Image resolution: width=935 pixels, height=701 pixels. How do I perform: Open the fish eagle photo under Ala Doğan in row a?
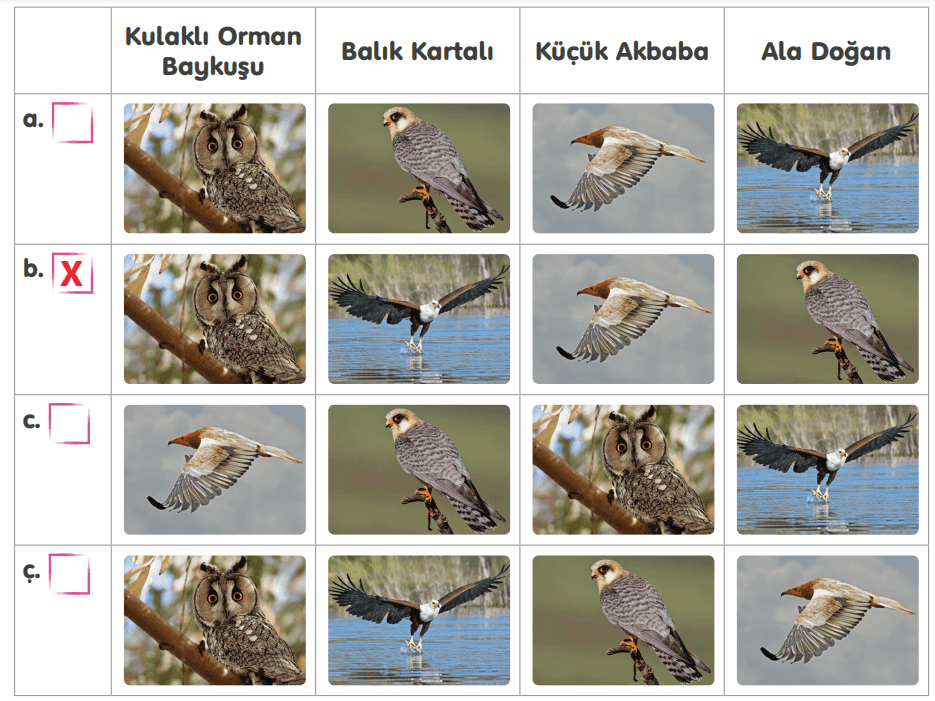(x=828, y=168)
